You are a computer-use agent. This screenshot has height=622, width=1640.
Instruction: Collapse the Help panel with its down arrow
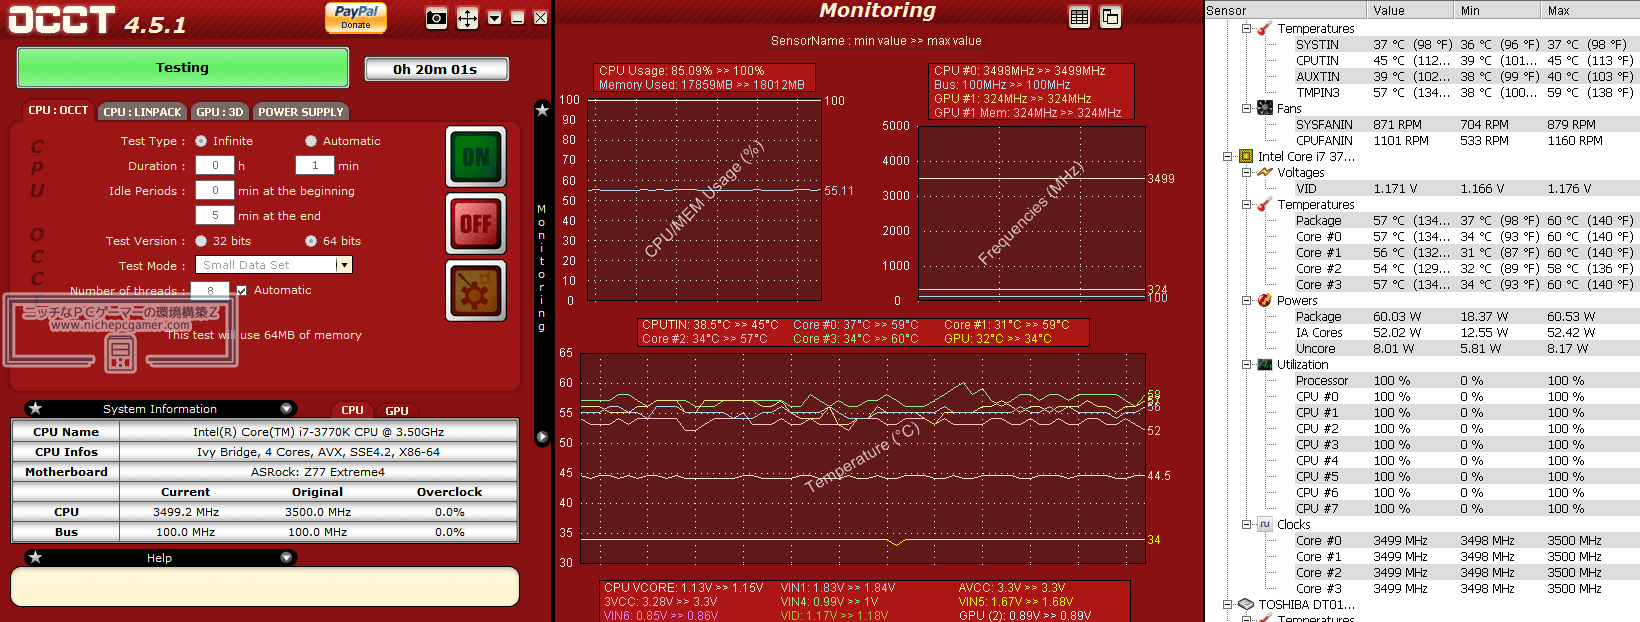pyautogui.click(x=286, y=557)
